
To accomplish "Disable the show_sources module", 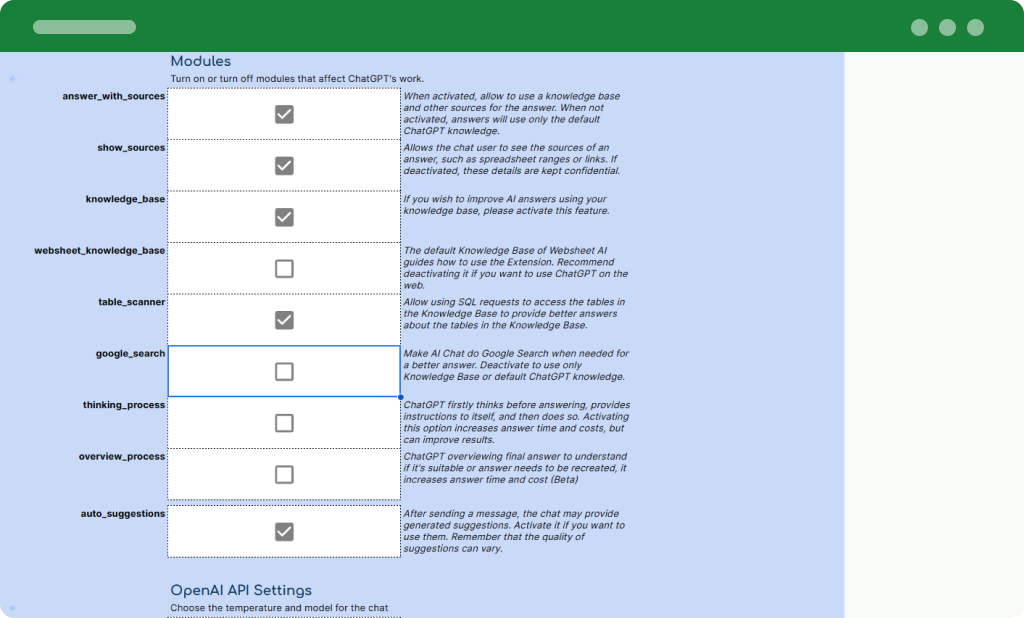I will tap(284, 165).
